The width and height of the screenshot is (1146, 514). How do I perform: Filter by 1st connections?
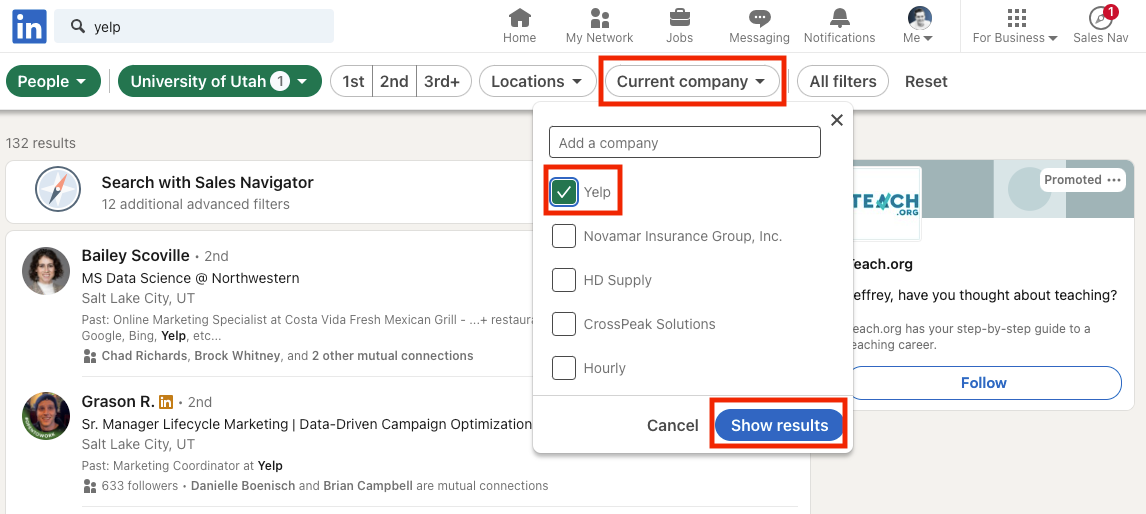(x=352, y=81)
